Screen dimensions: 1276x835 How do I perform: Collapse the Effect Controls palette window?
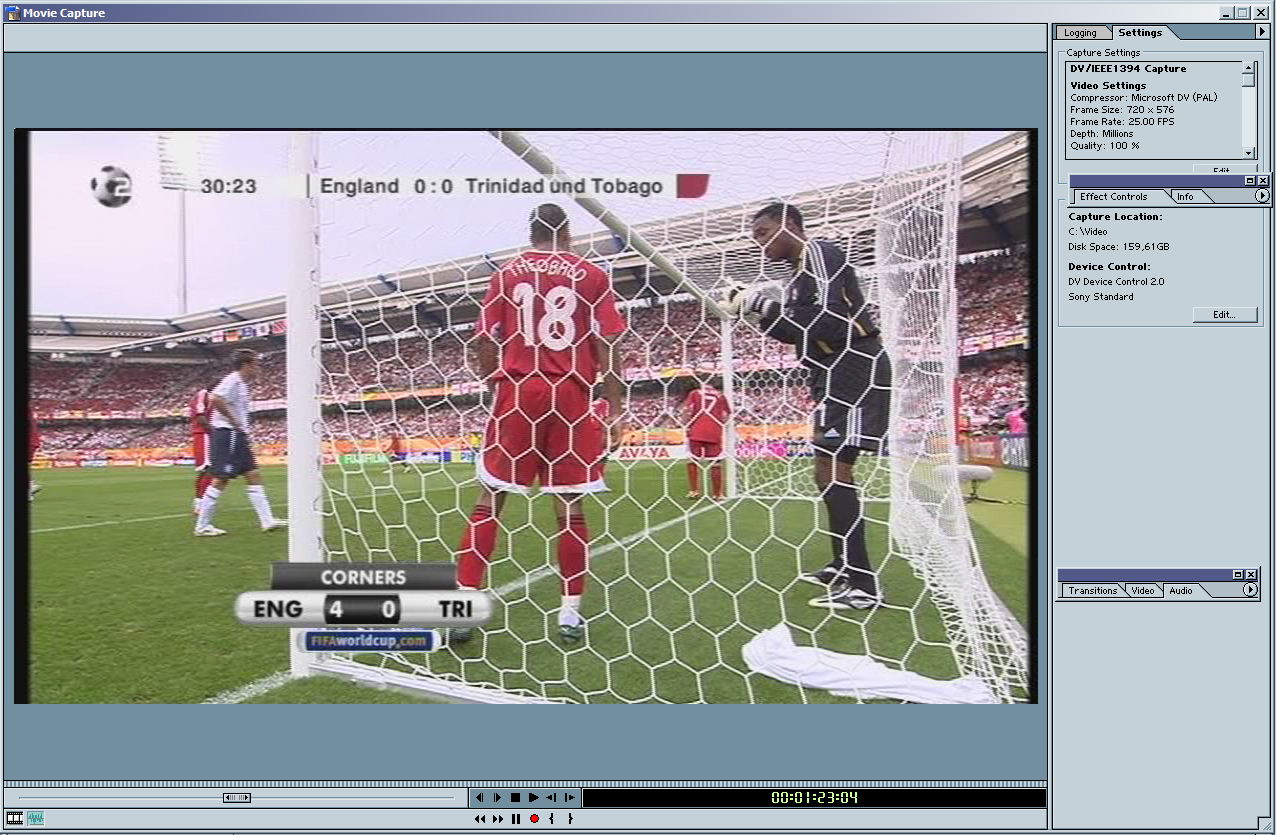1250,181
